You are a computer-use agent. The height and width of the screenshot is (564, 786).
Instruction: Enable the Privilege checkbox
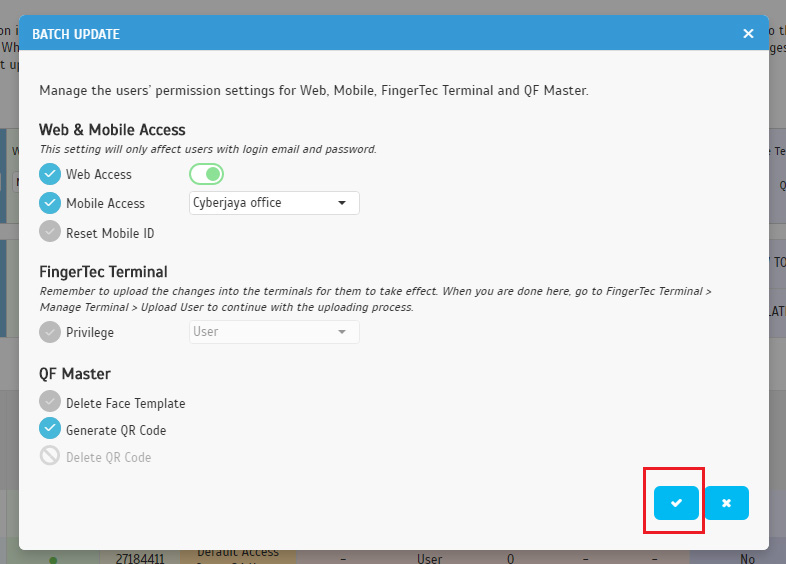coord(50,332)
